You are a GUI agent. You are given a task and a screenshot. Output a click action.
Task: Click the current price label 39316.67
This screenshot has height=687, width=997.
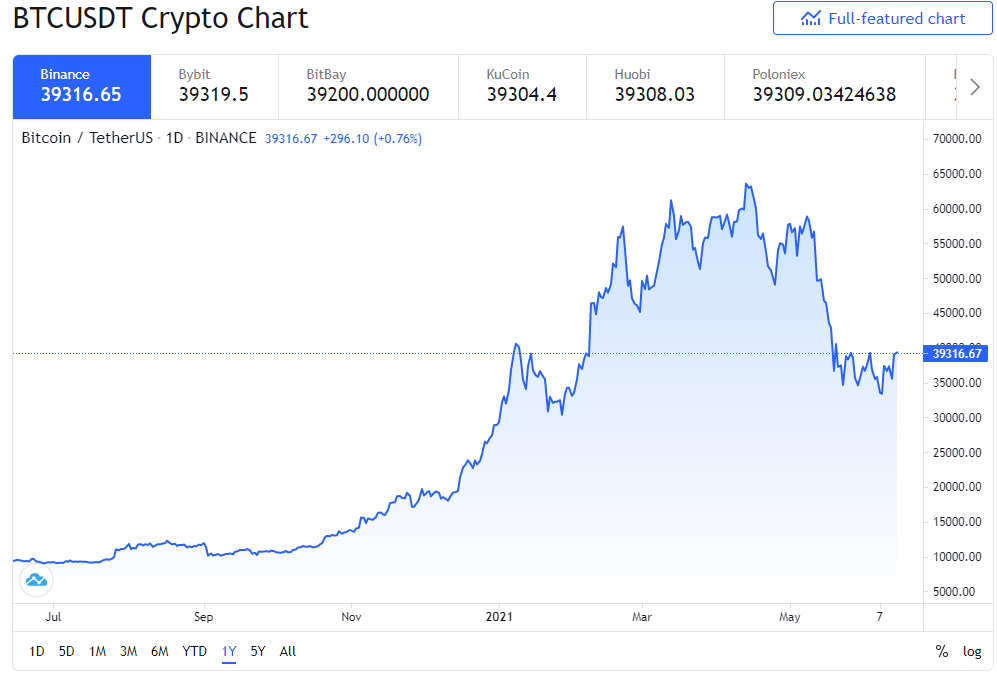coord(956,354)
